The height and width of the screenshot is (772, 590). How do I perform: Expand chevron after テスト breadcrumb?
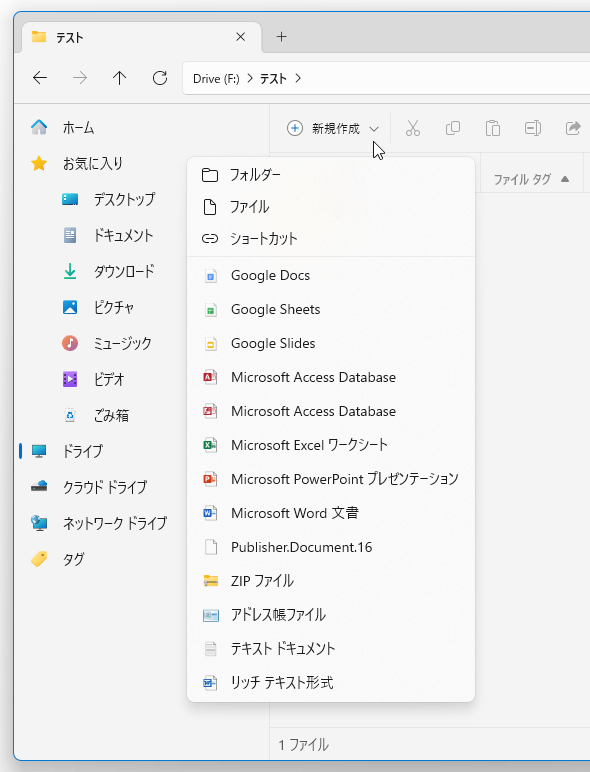[298, 78]
